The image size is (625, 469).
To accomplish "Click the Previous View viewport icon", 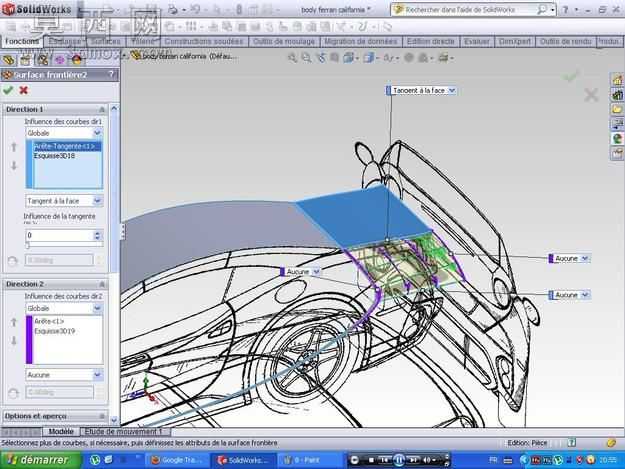I will coord(321,58).
